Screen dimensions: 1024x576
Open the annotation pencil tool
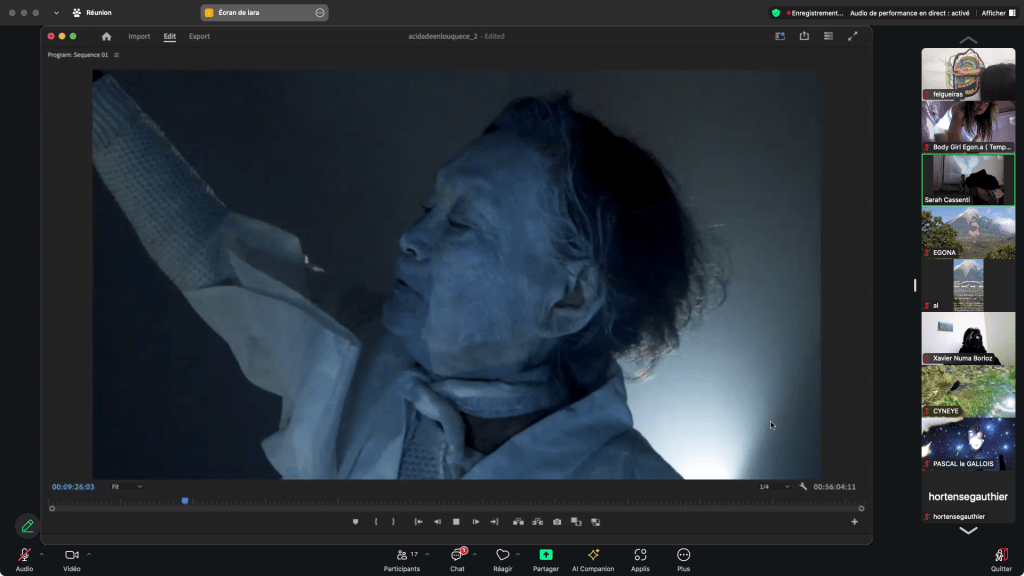(x=27, y=525)
